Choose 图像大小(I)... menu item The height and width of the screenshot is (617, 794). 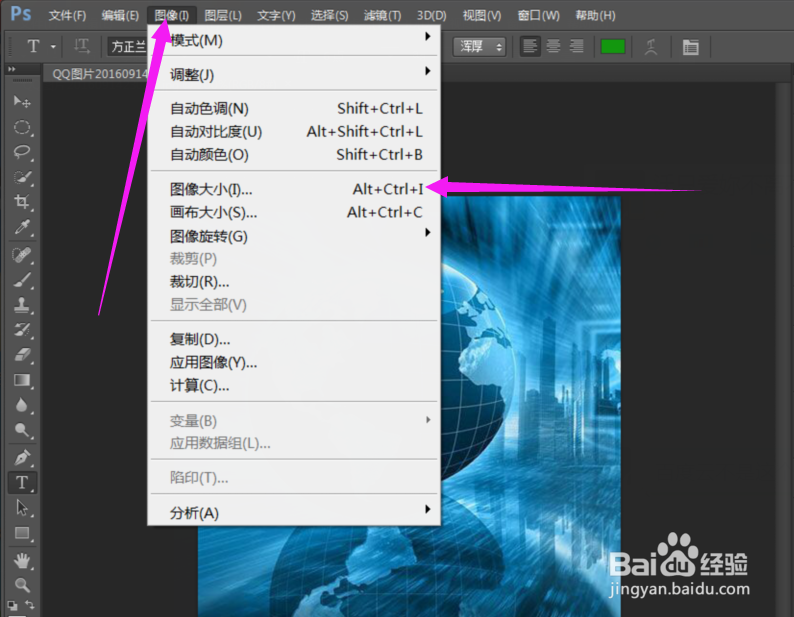294,189
